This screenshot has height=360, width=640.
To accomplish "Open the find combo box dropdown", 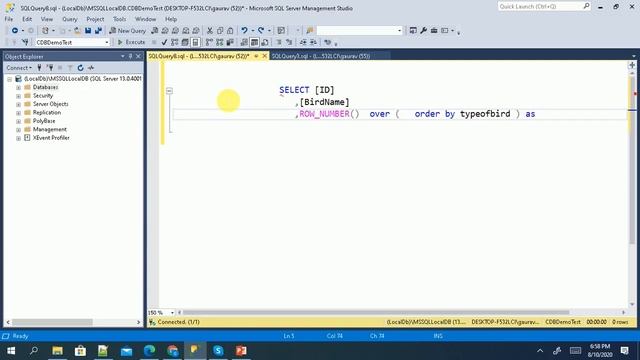I will click(x=399, y=31).
